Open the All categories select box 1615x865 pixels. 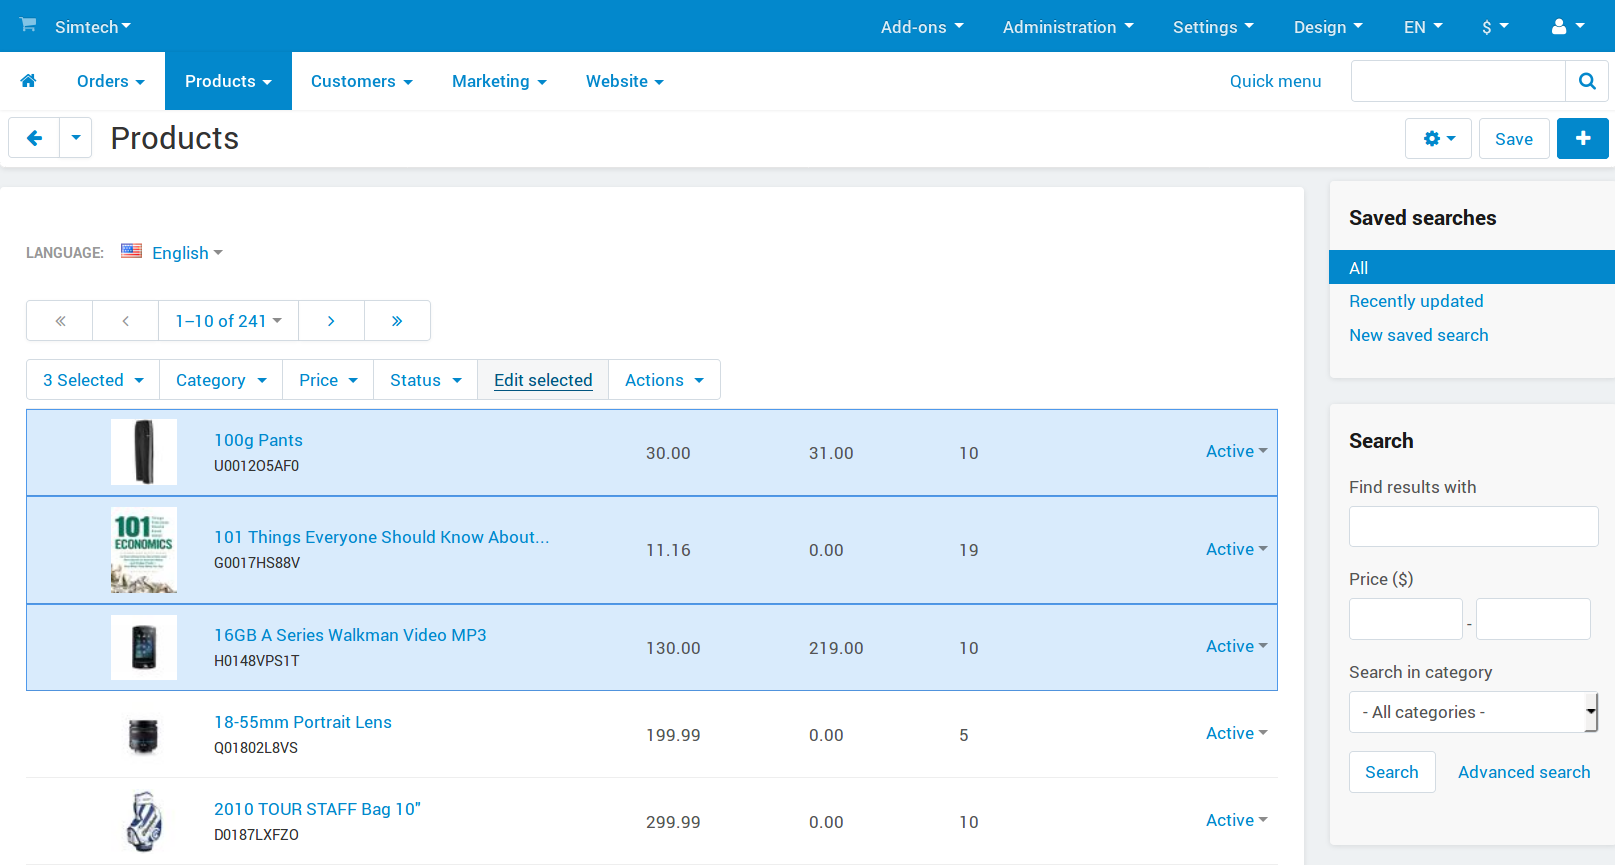(x=1473, y=712)
